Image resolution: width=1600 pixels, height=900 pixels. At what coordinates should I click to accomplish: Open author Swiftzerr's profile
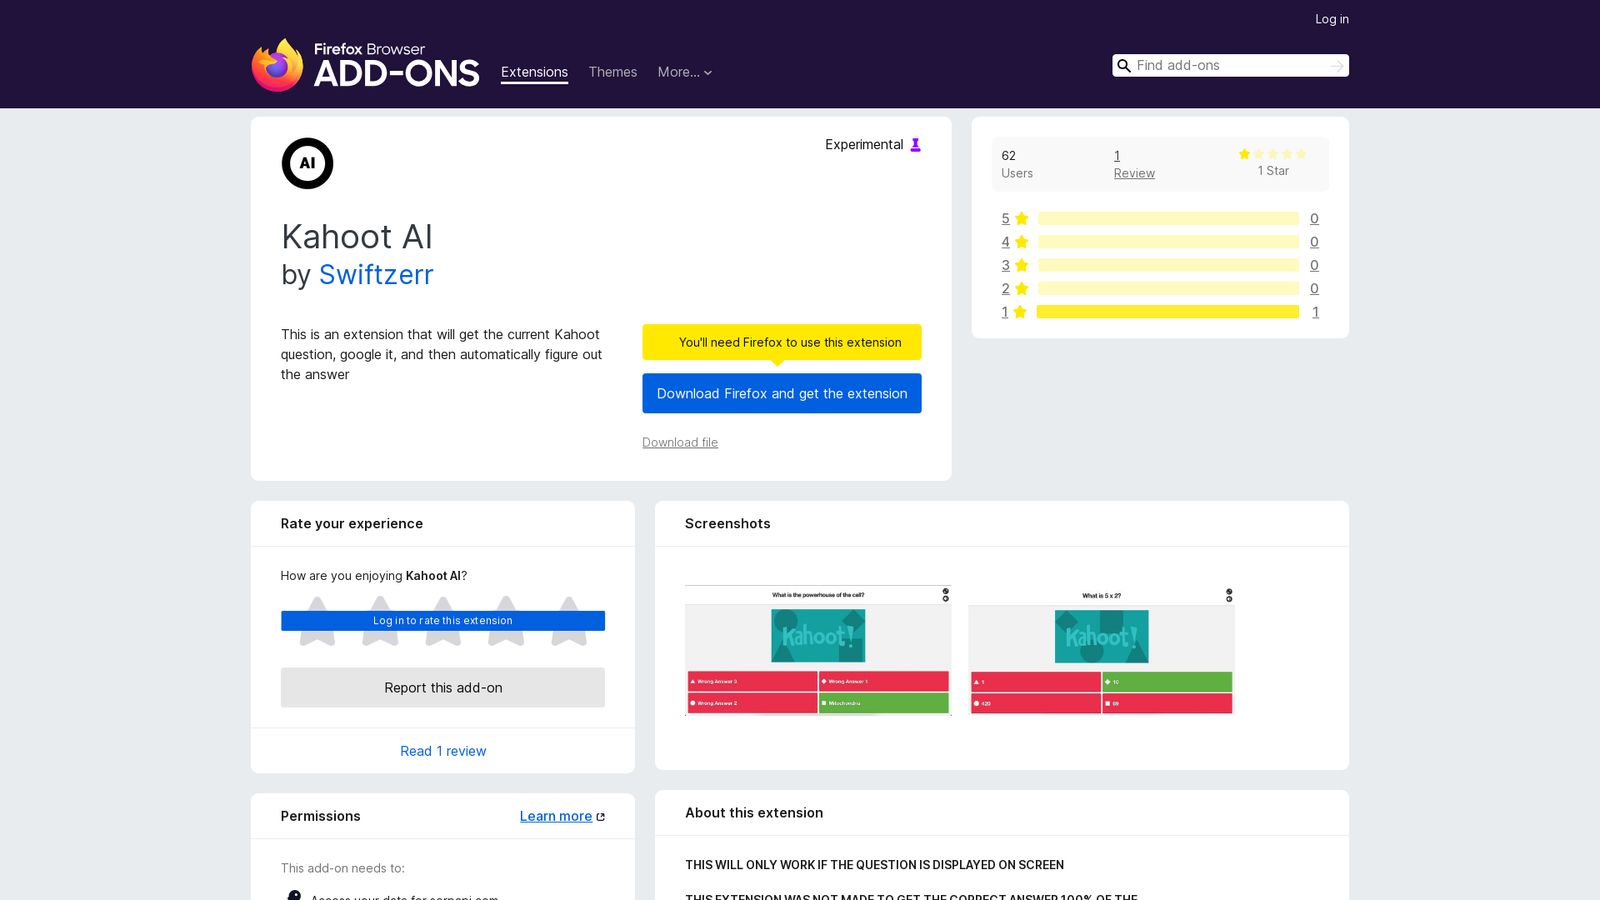(x=376, y=274)
